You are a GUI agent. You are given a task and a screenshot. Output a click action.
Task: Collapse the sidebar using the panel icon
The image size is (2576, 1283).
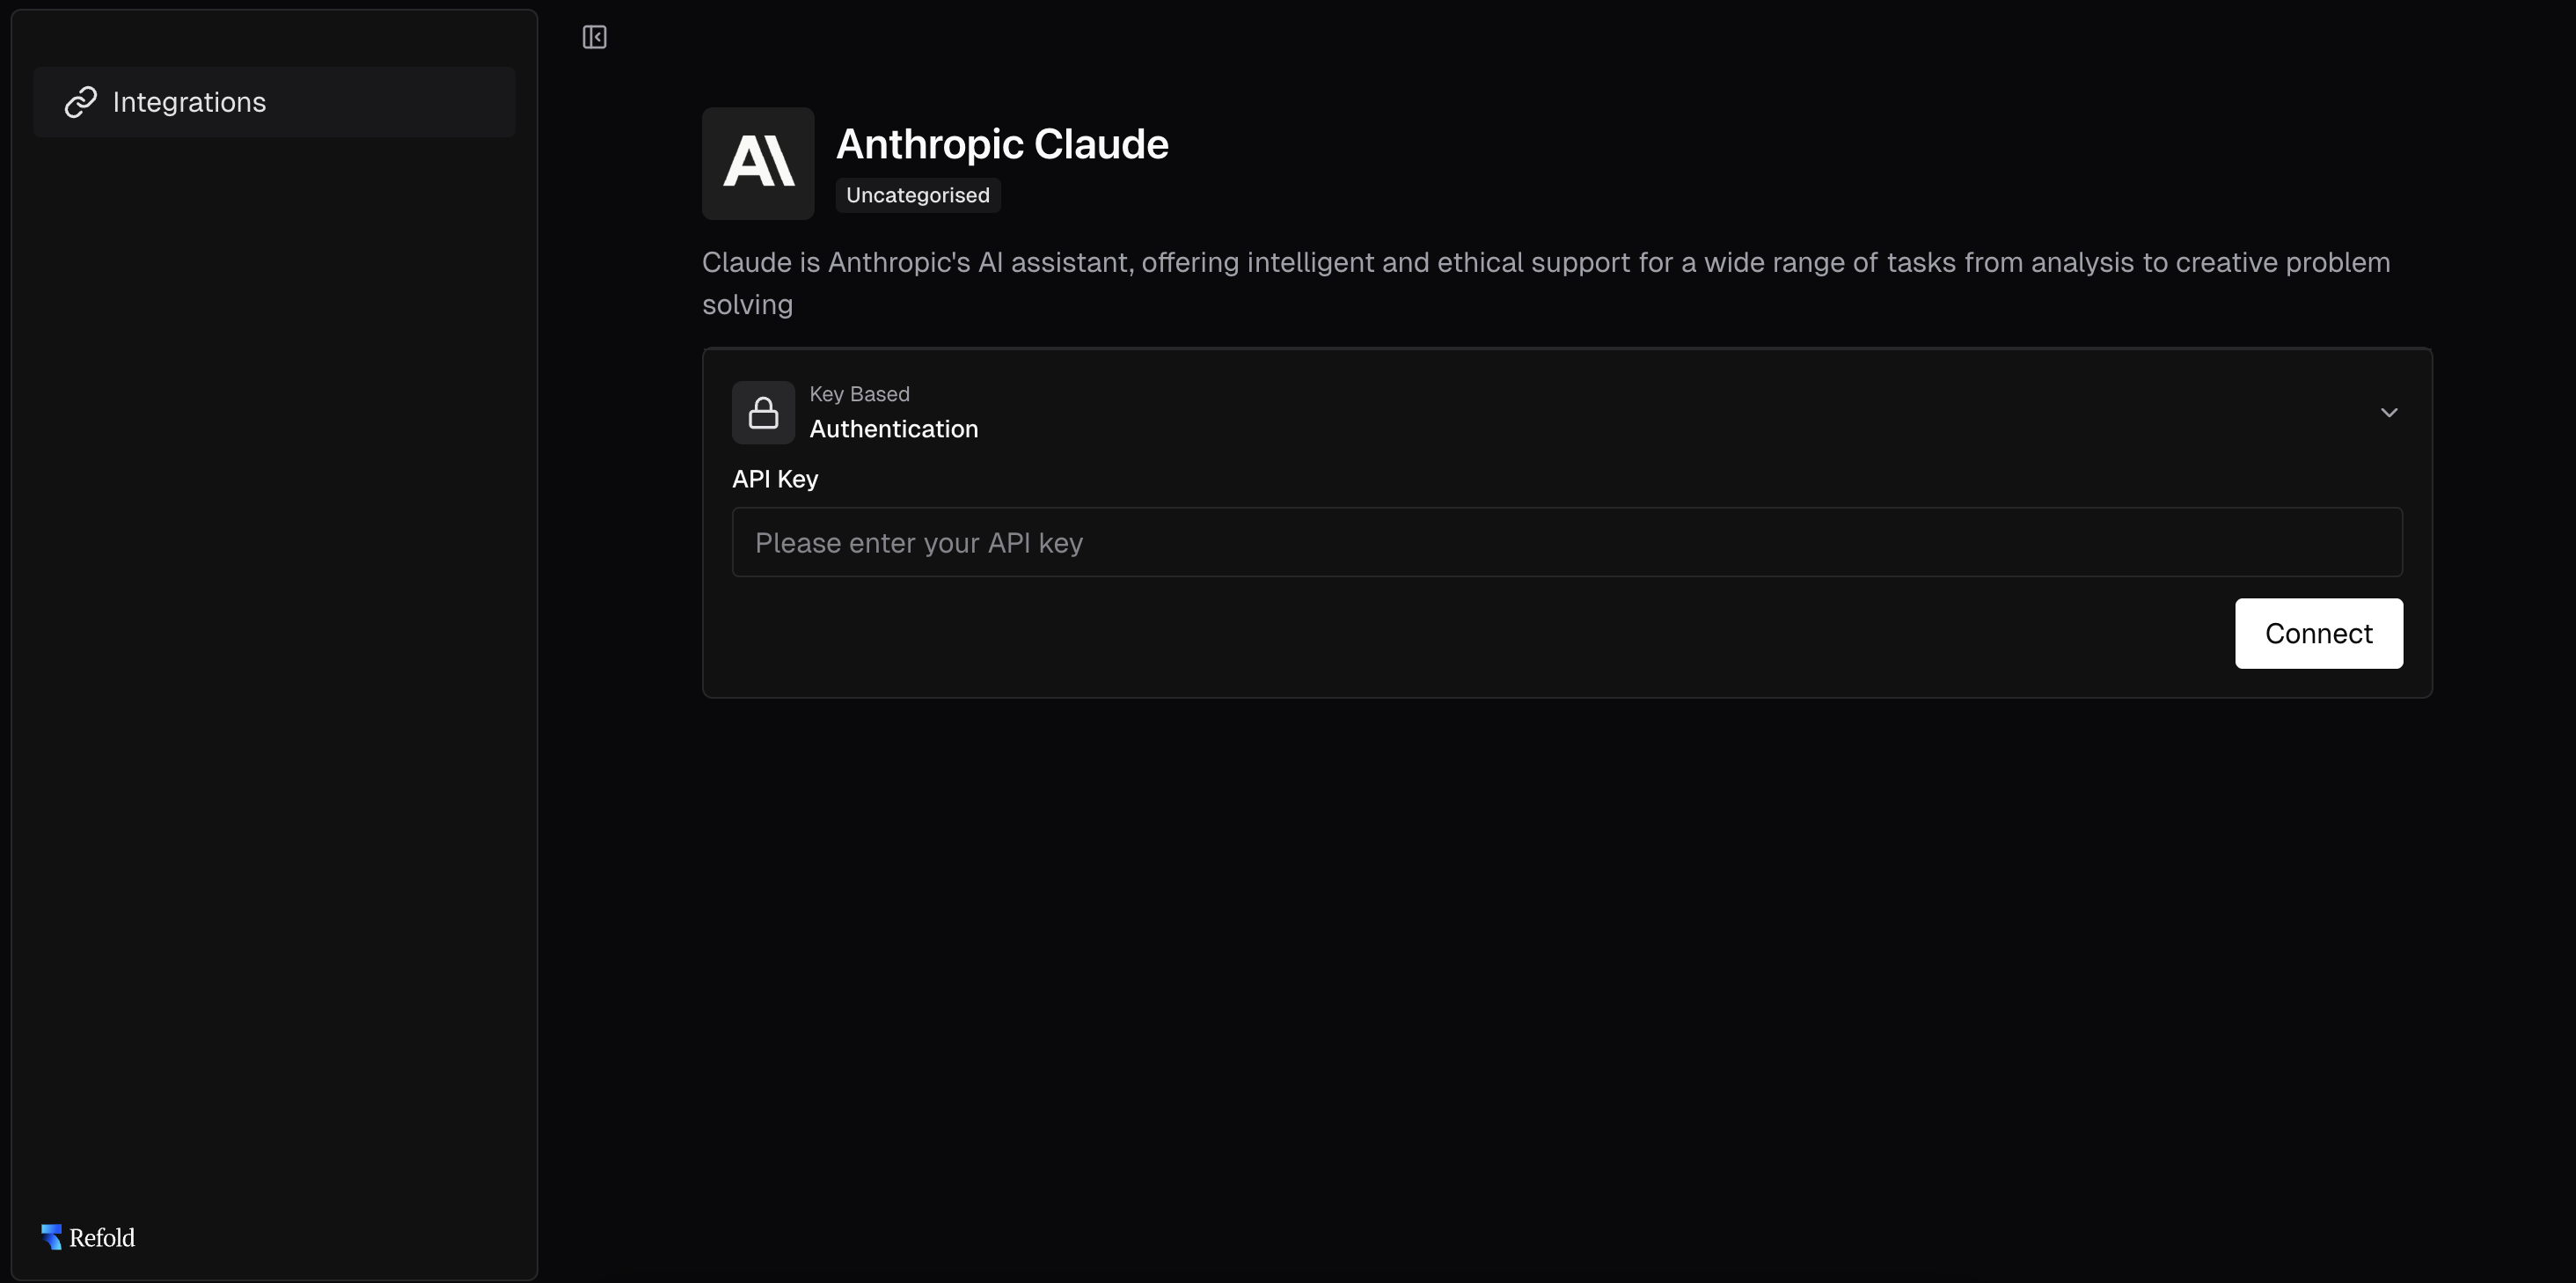[x=594, y=37]
